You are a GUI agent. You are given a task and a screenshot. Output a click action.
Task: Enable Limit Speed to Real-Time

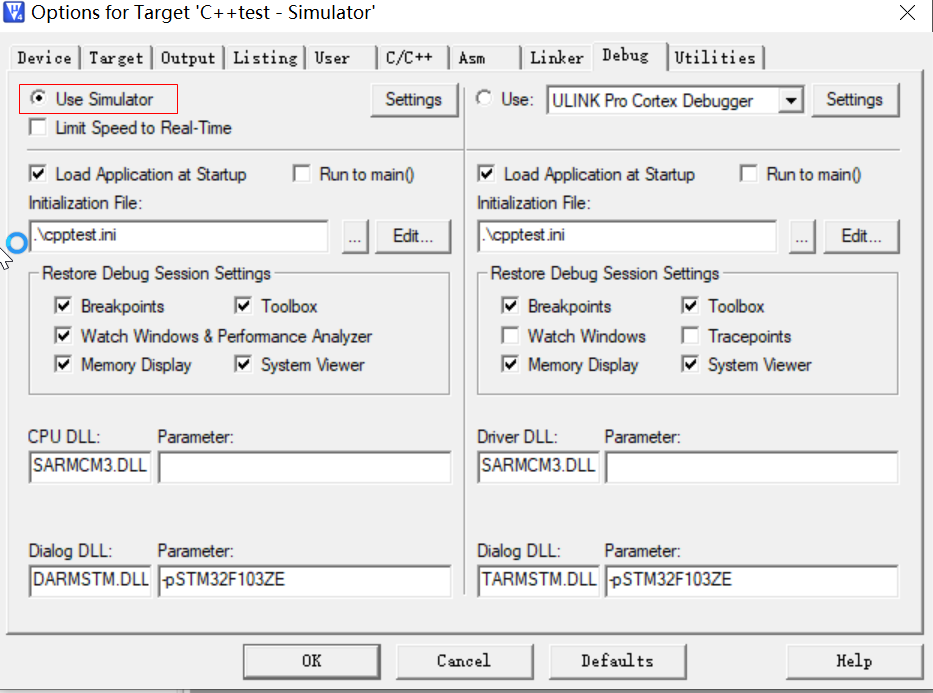pos(37,127)
